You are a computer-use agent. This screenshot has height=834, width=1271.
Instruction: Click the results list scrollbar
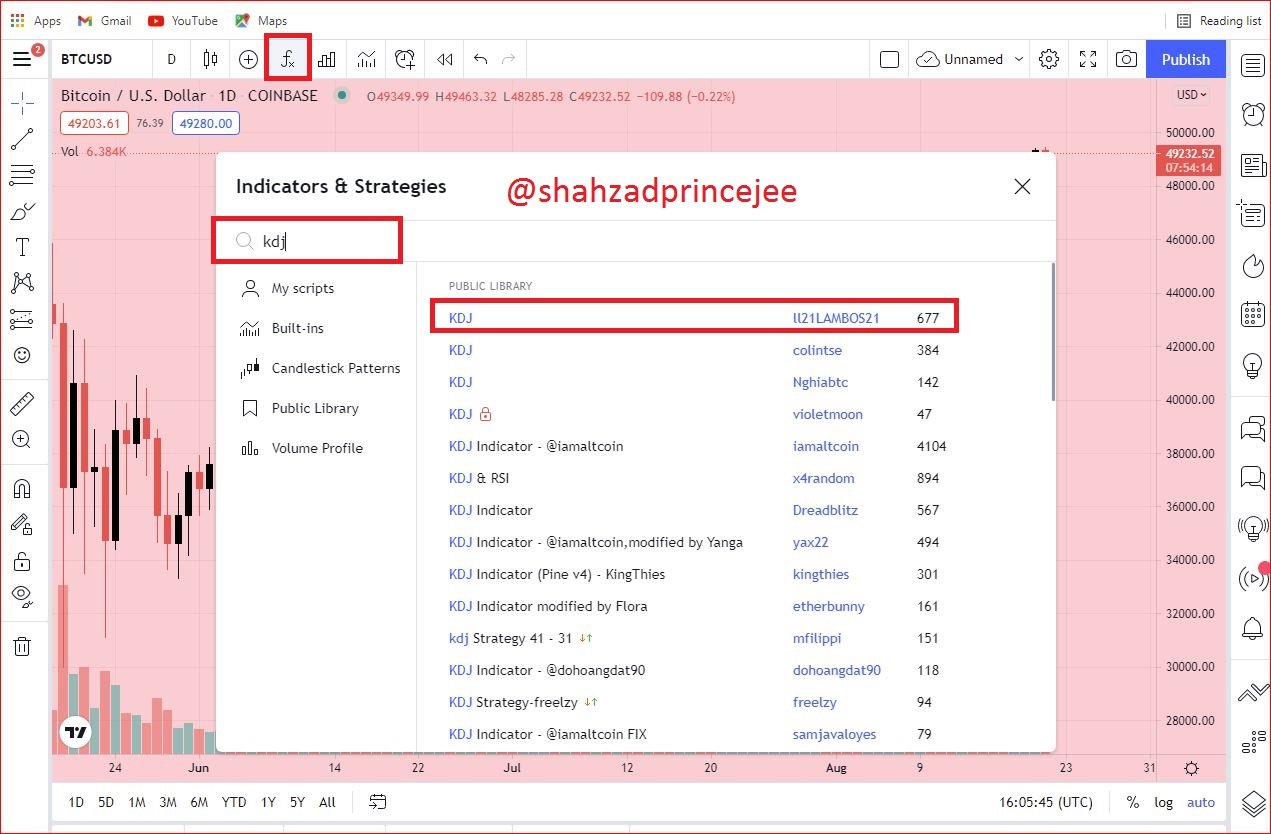pyautogui.click(x=1051, y=332)
